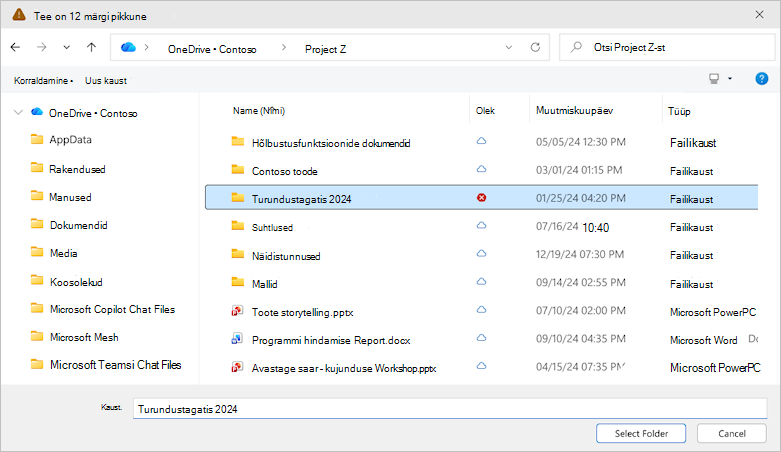
Task: Select the Contoso toode folder
Action: (x=284, y=171)
